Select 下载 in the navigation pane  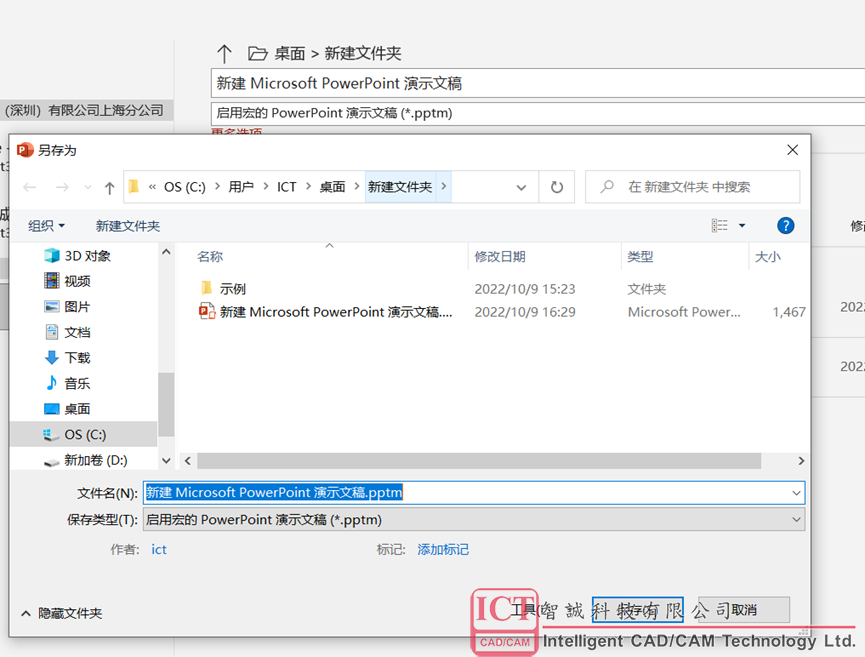(77, 357)
